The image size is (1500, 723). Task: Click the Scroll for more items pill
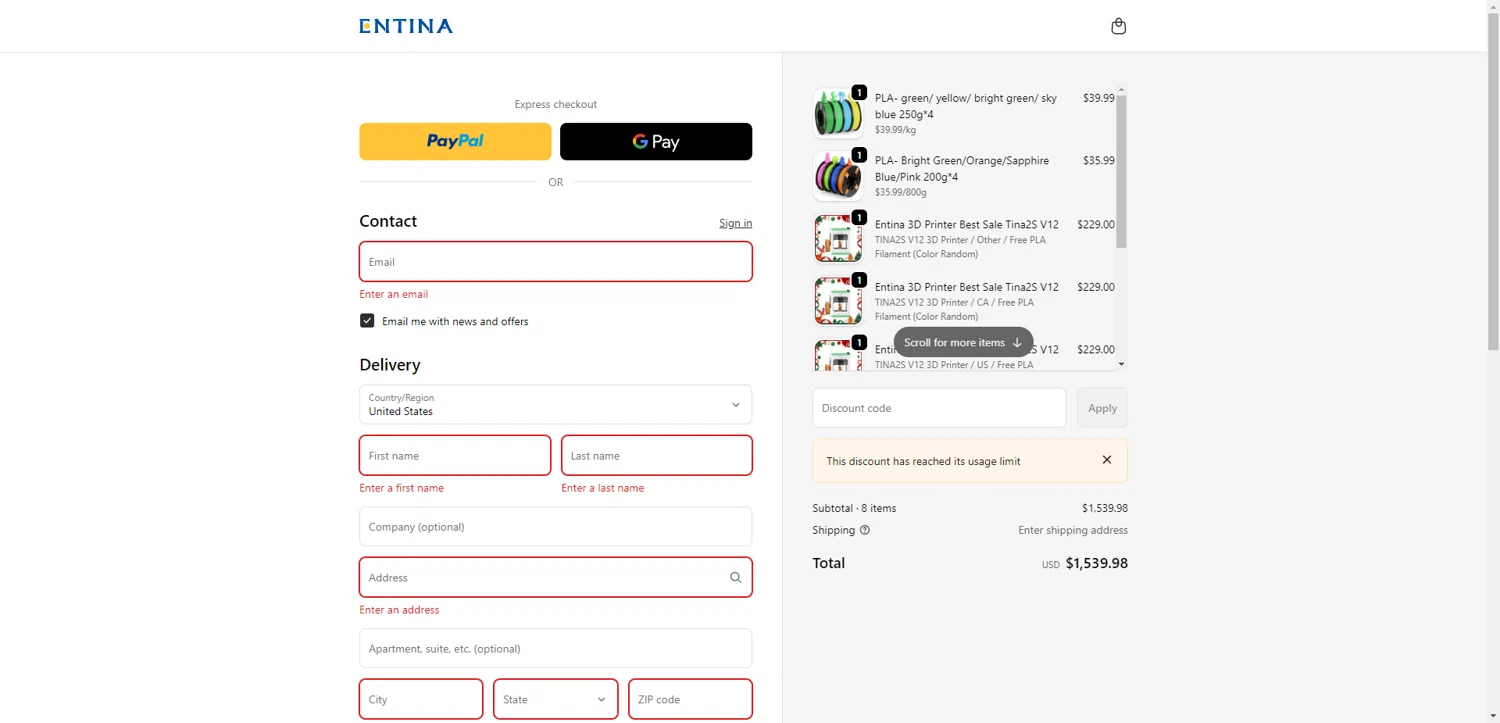(x=963, y=342)
